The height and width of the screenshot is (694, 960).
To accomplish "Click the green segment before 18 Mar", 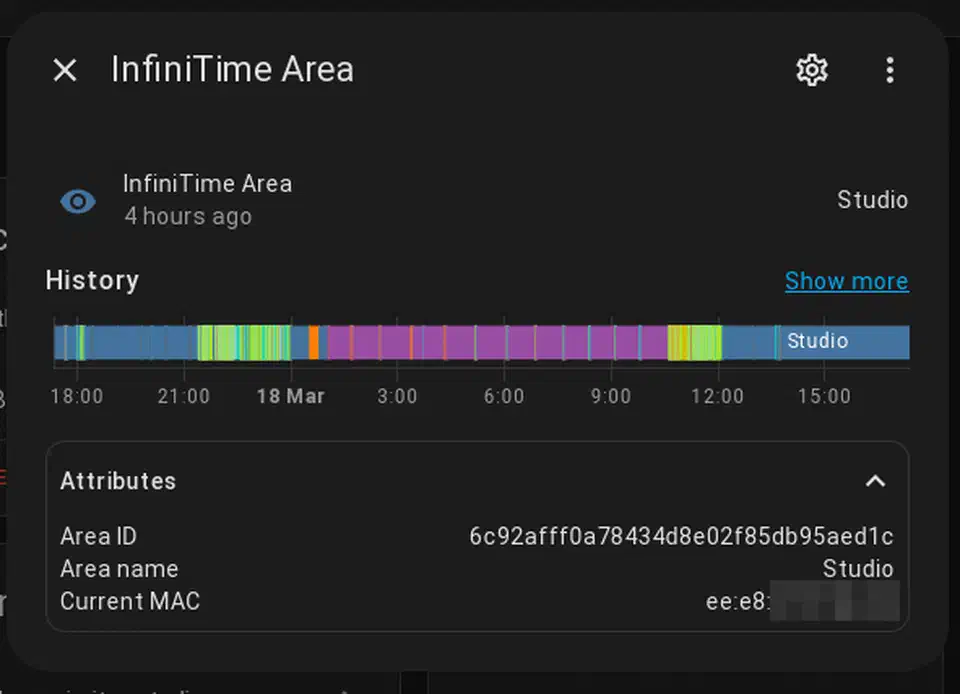I will coord(244,342).
